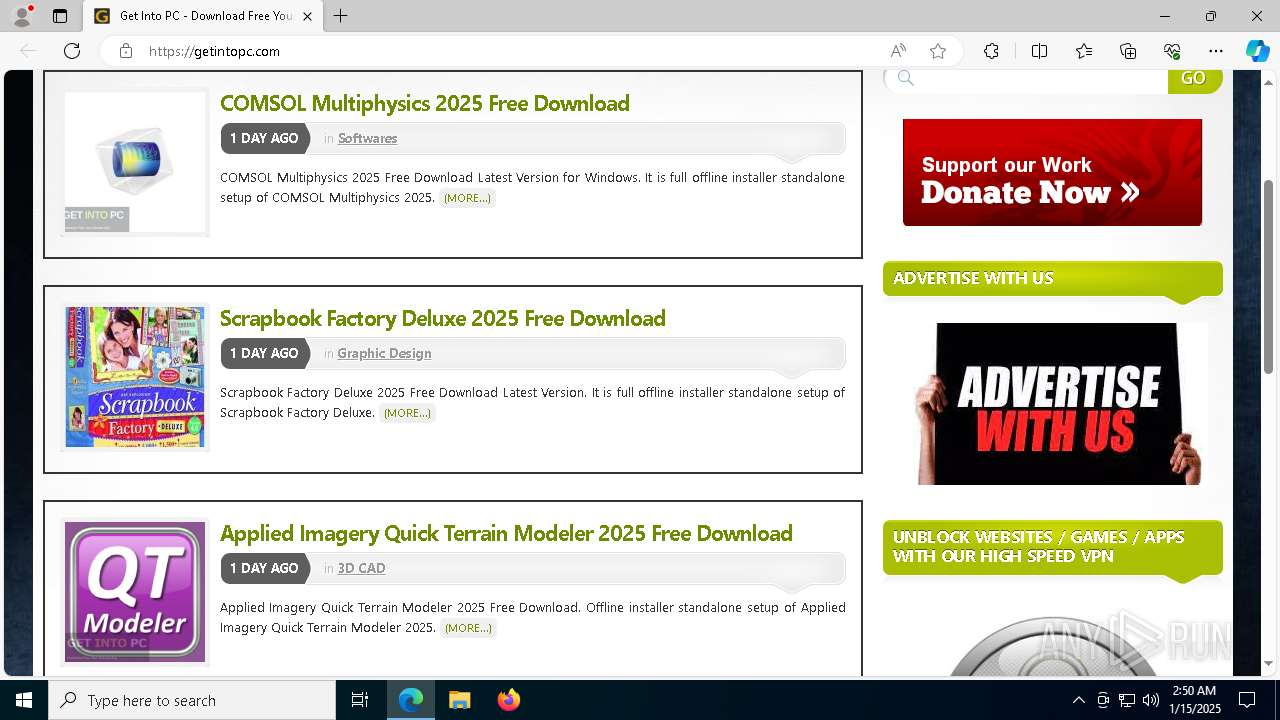Open the Extensions puzzle icon
1280x720 pixels.
991,51
